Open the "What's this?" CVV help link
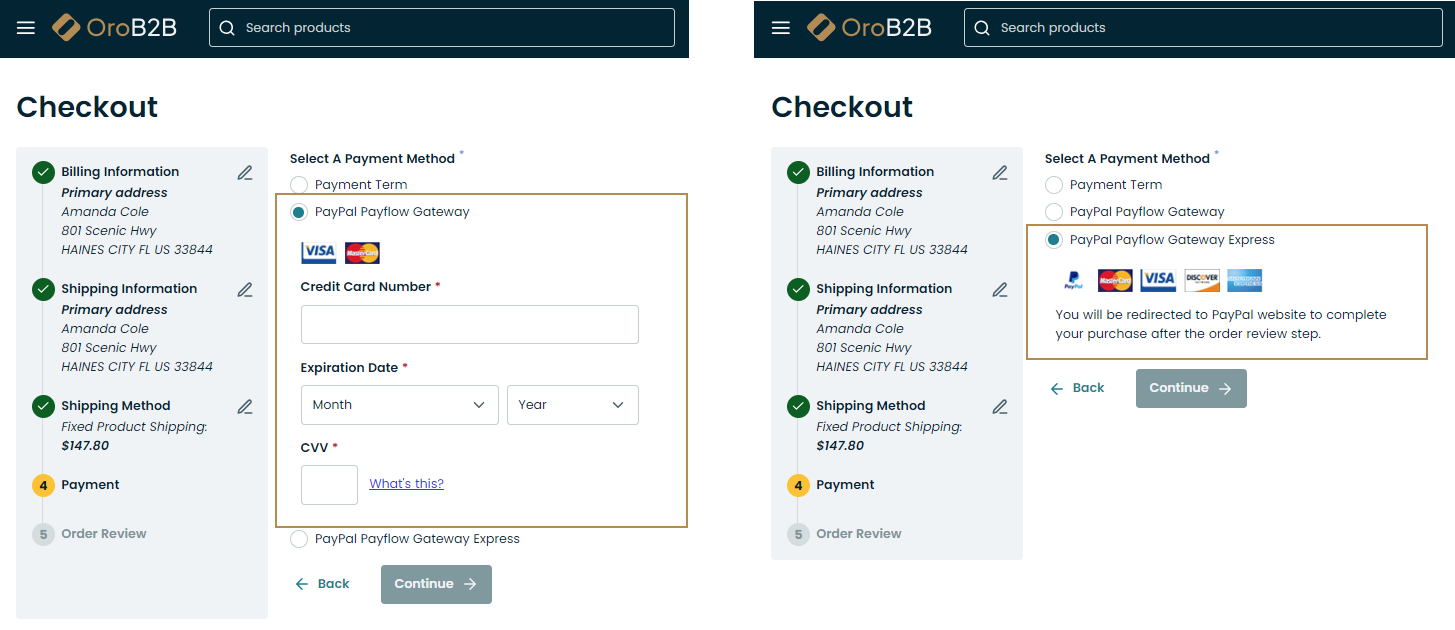The image size is (1455, 630). pos(406,484)
